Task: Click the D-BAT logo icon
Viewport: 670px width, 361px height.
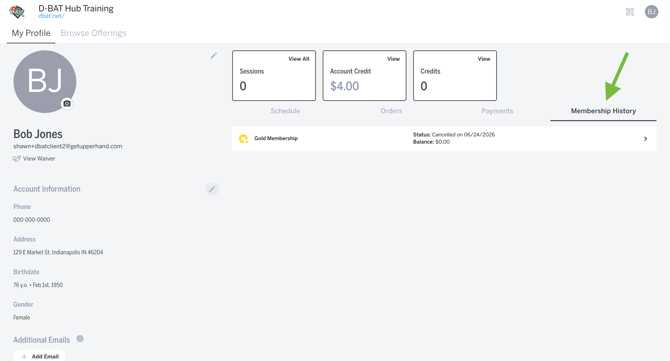Action: [17, 12]
